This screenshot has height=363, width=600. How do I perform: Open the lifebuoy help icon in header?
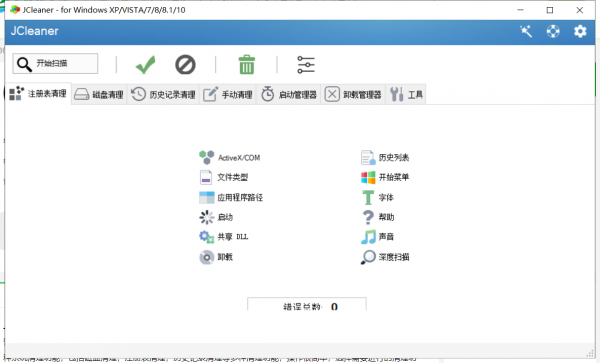553,31
